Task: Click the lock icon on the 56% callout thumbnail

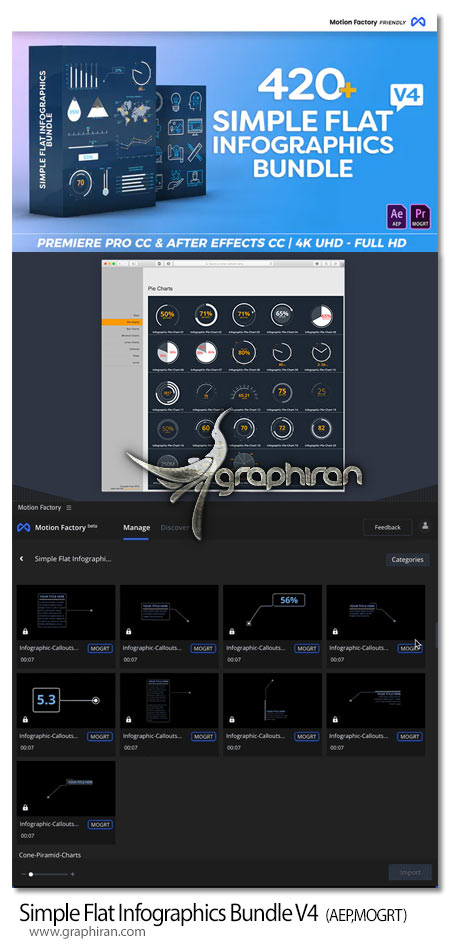Action: (232, 632)
